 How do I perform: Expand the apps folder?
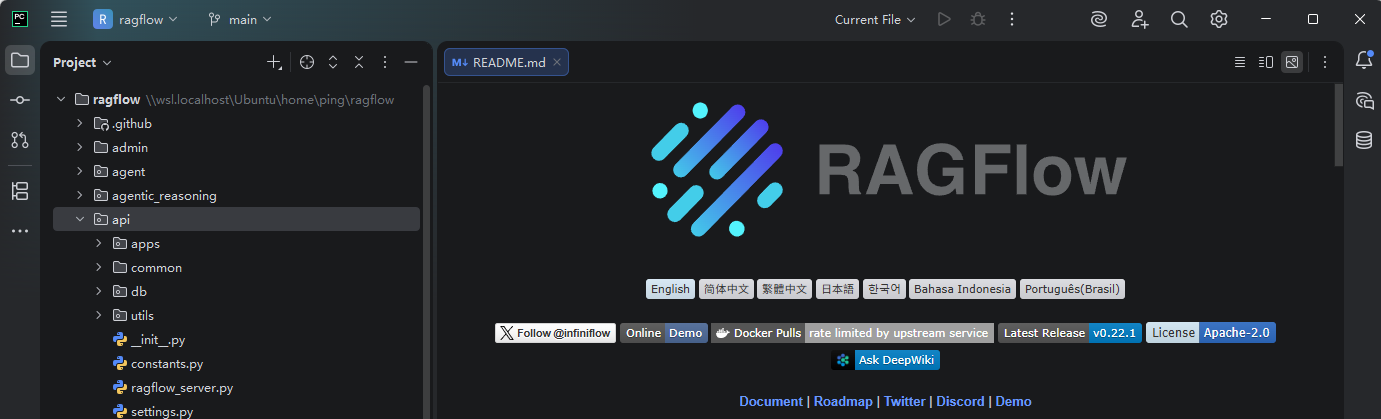(99, 244)
